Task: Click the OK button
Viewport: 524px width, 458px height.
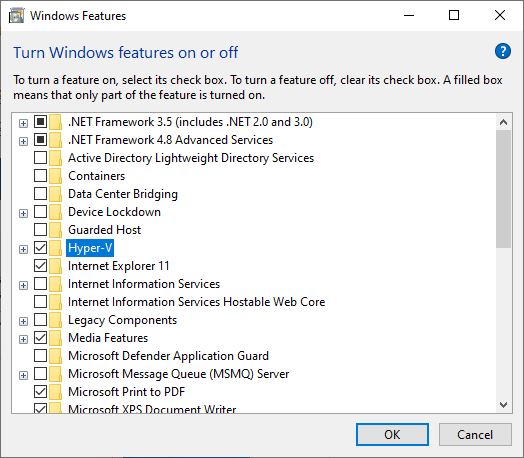Action: 392,435
